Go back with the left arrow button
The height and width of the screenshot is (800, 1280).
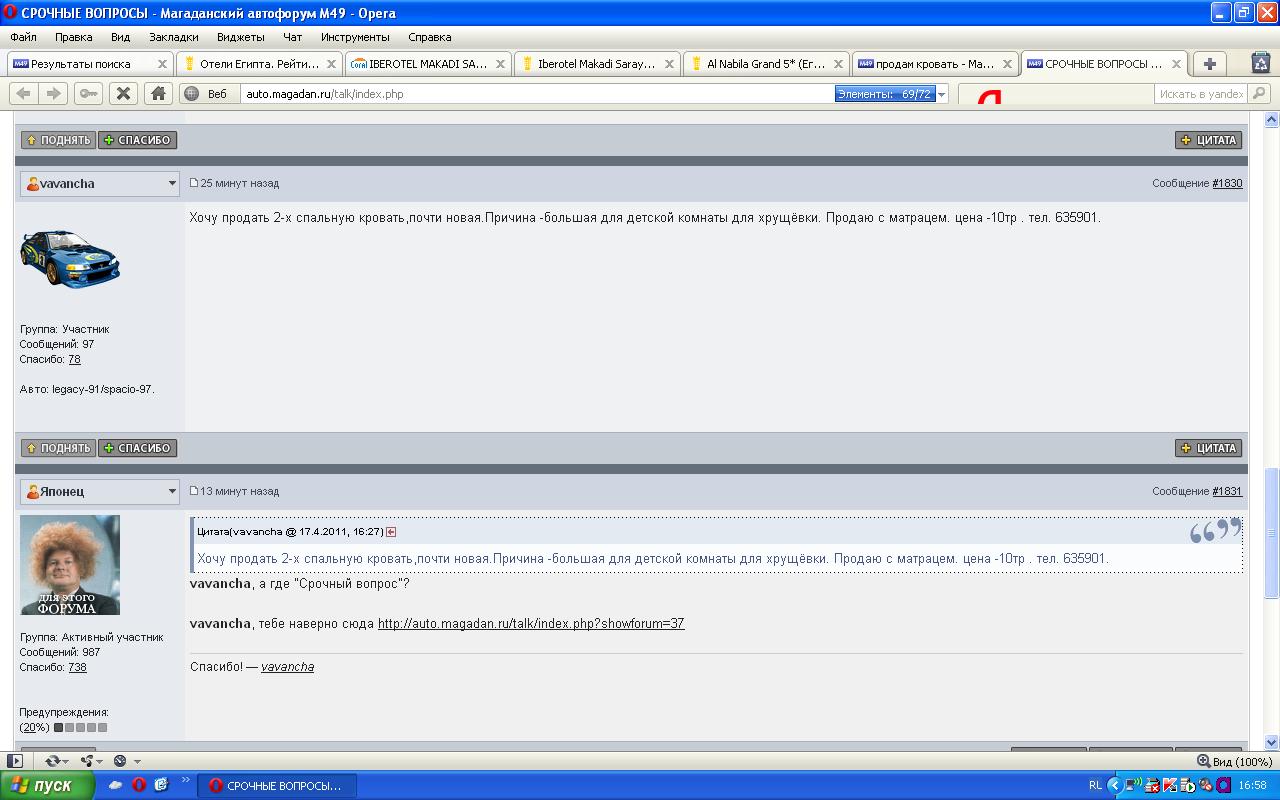click(23, 93)
